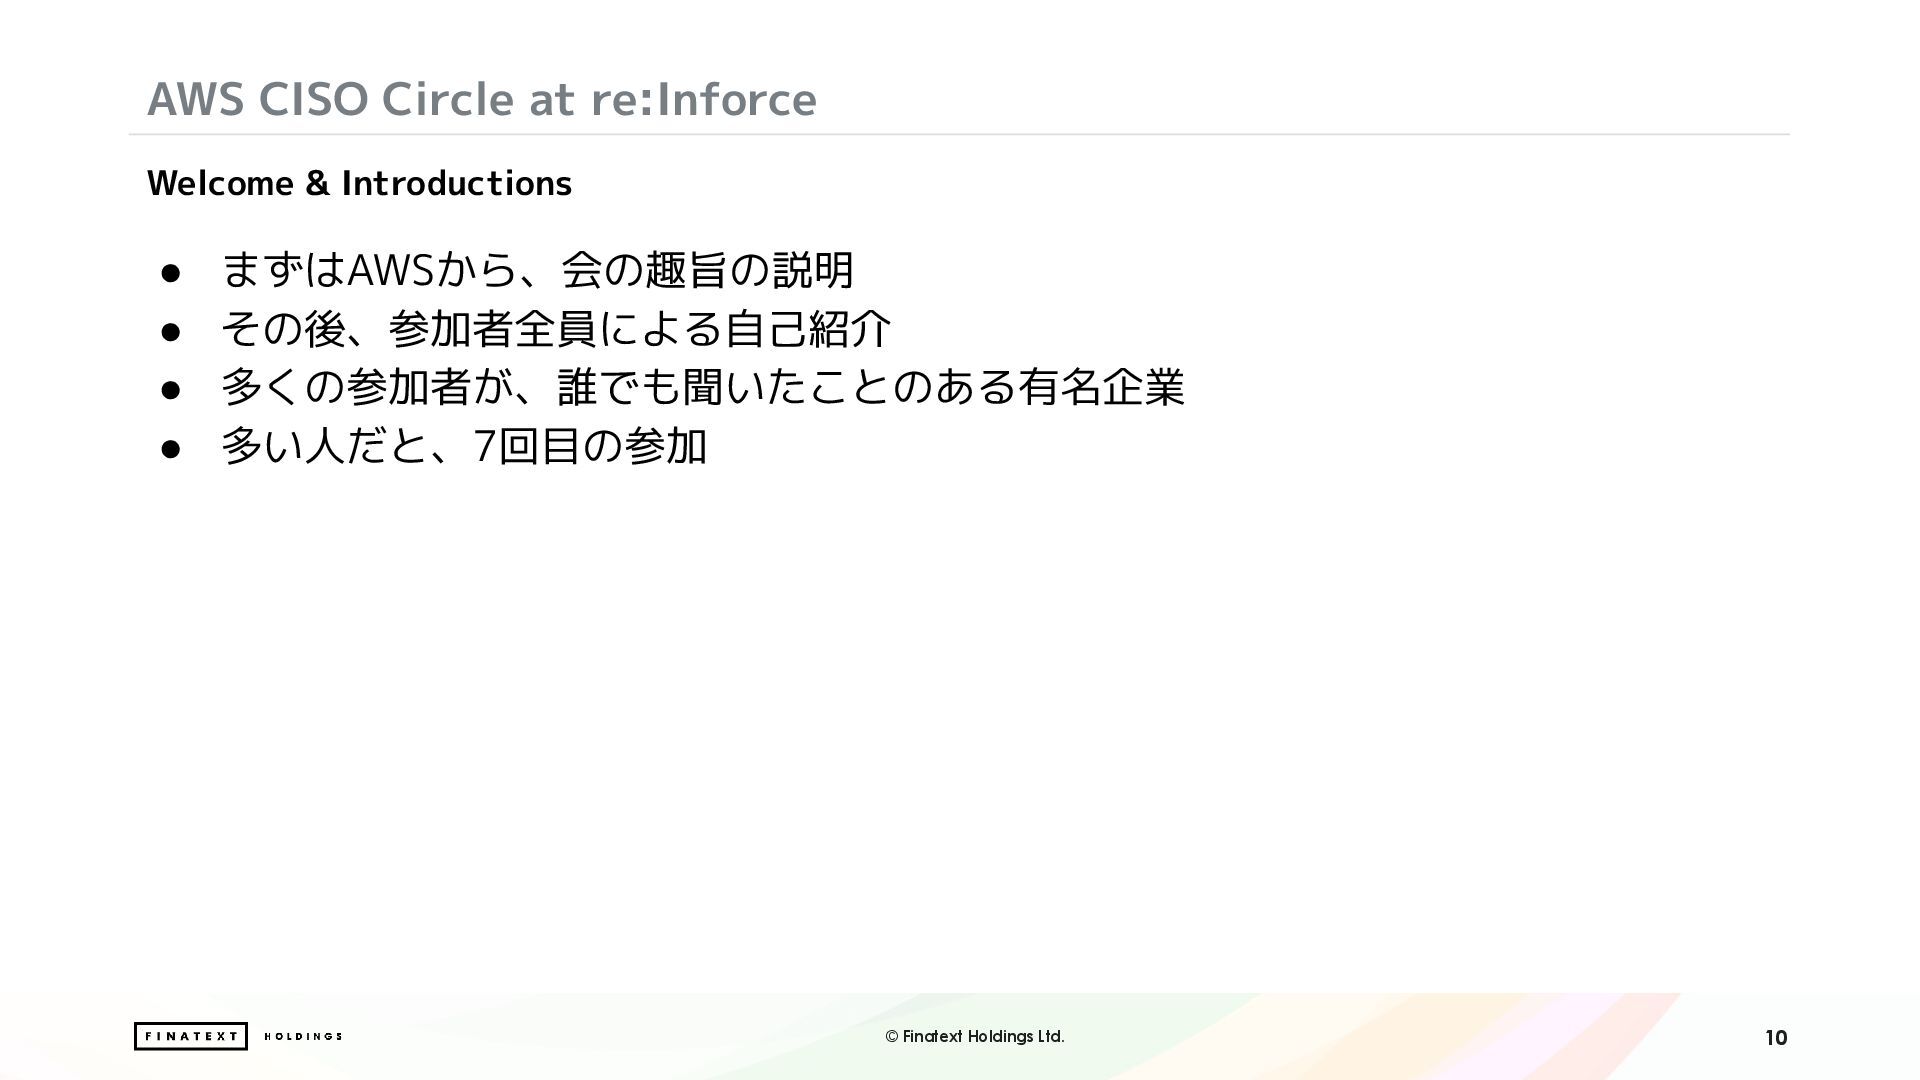Viewport: 1920px width, 1080px height.
Task: Select the Welcome & Introductions subtitle
Action: 359,183
